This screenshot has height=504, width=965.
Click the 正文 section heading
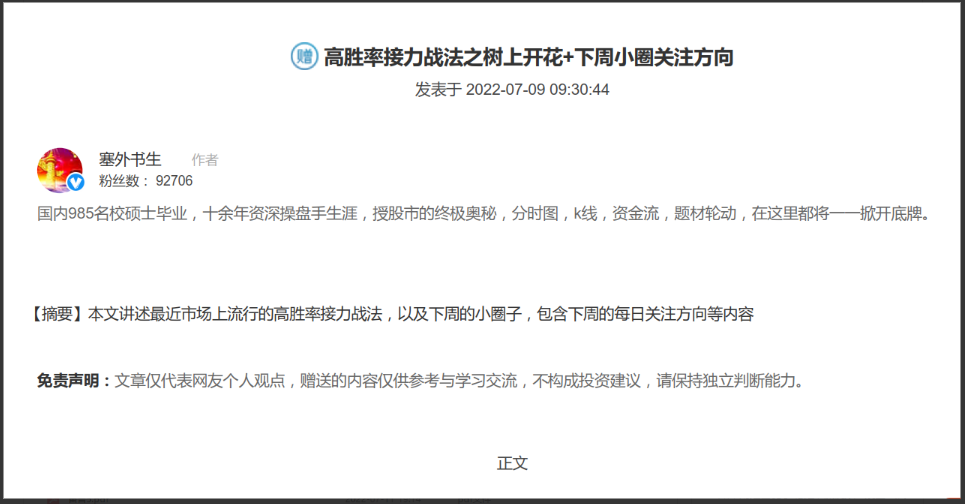pos(512,463)
